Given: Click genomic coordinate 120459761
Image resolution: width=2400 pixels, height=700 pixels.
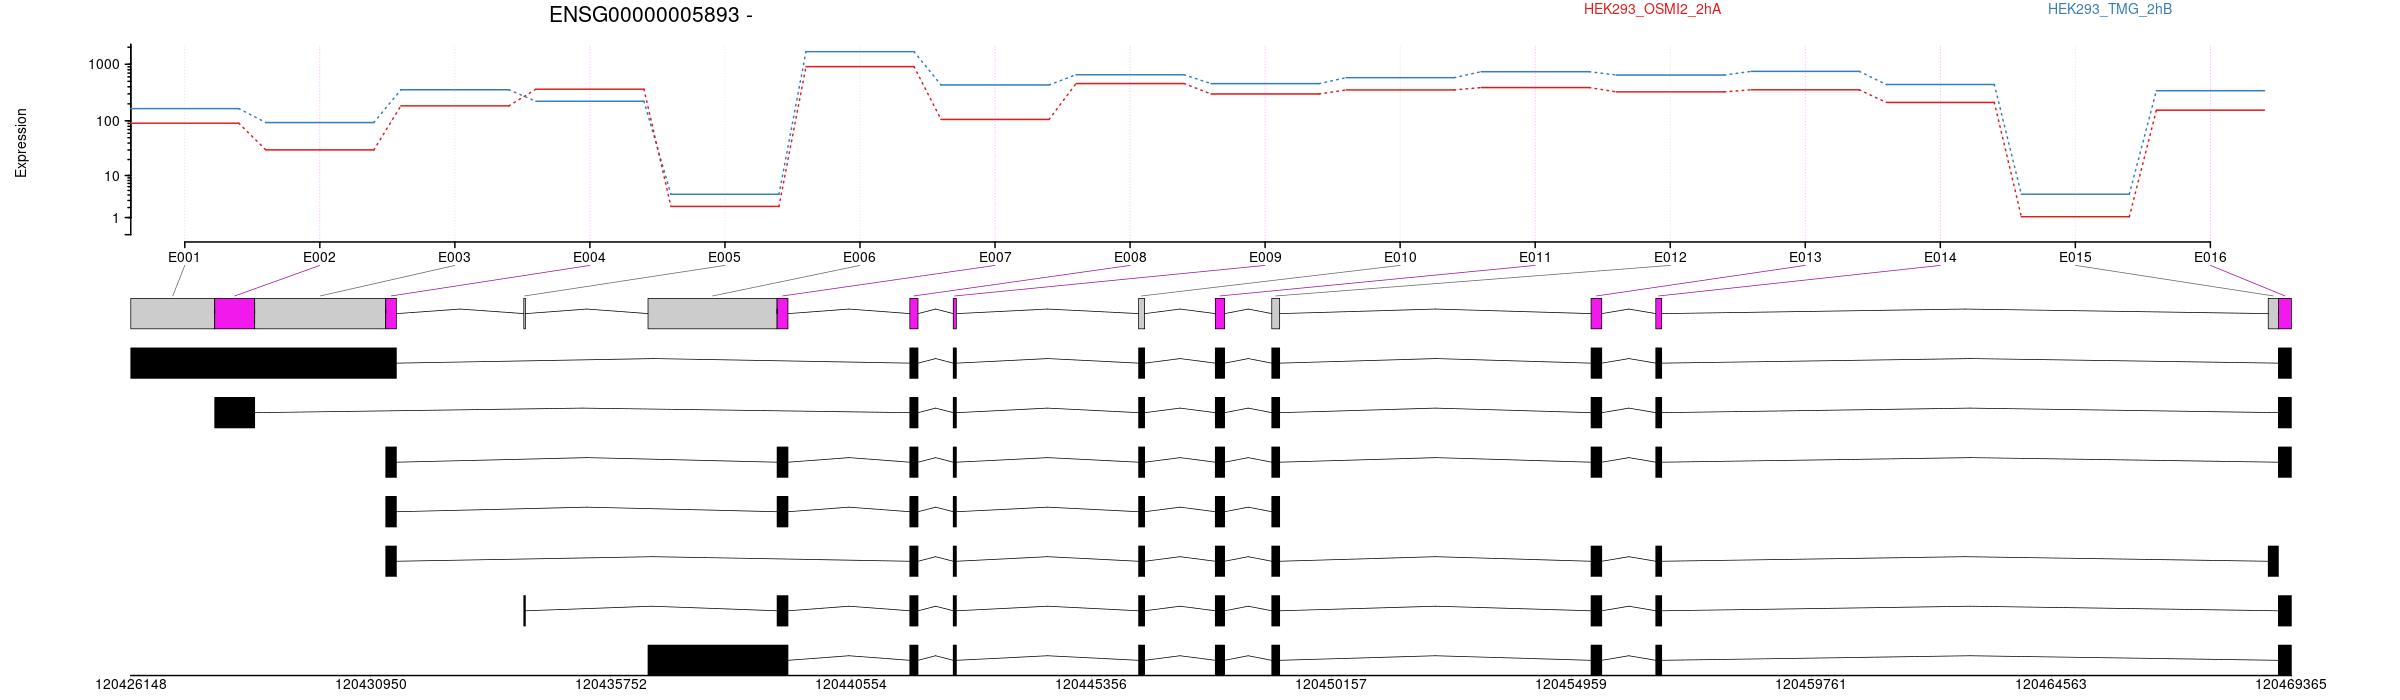Looking at the screenshot, I should pyautogui.click(x=1811, y=685).
